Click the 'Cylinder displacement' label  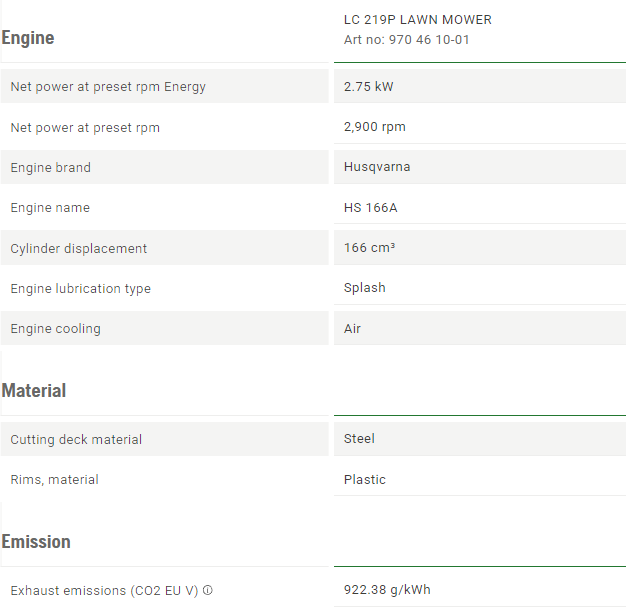[79, 249]
